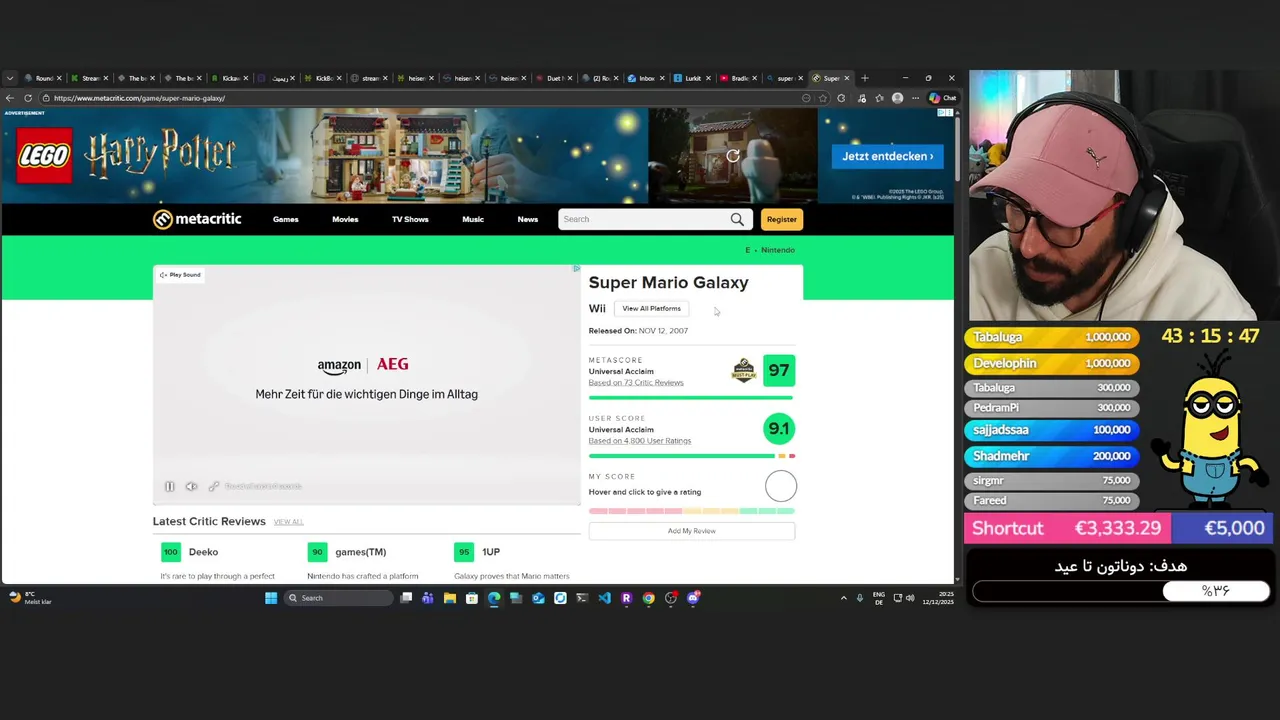1280x720 pixels.
Task: Show hidden system tray icons
Action: pyautogui.click(x=843, y=598)
